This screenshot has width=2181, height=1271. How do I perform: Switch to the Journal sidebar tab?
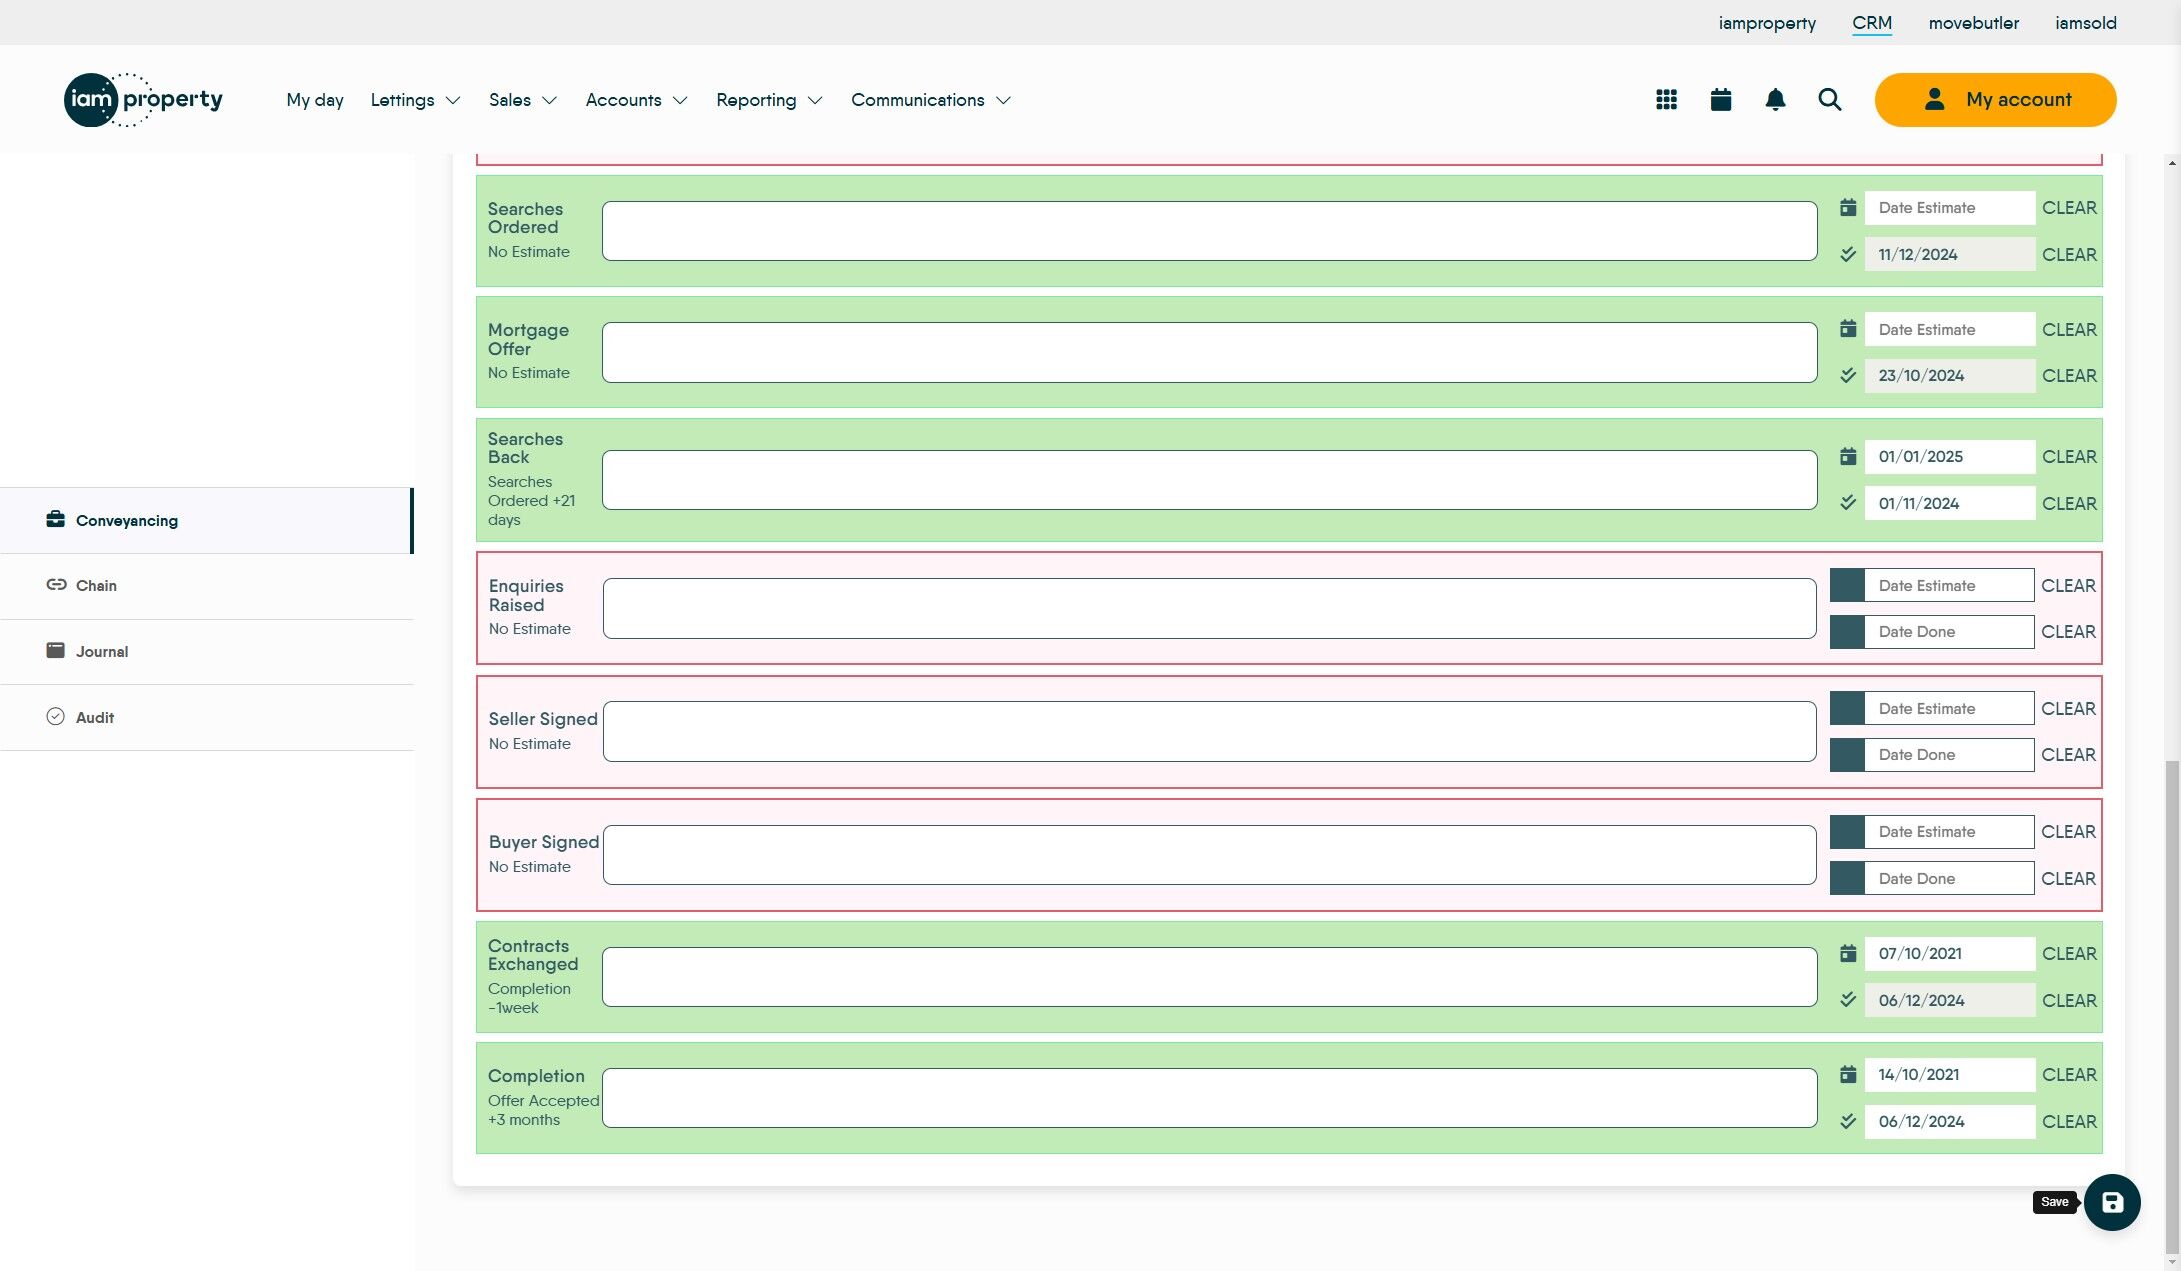click(101, 652)
